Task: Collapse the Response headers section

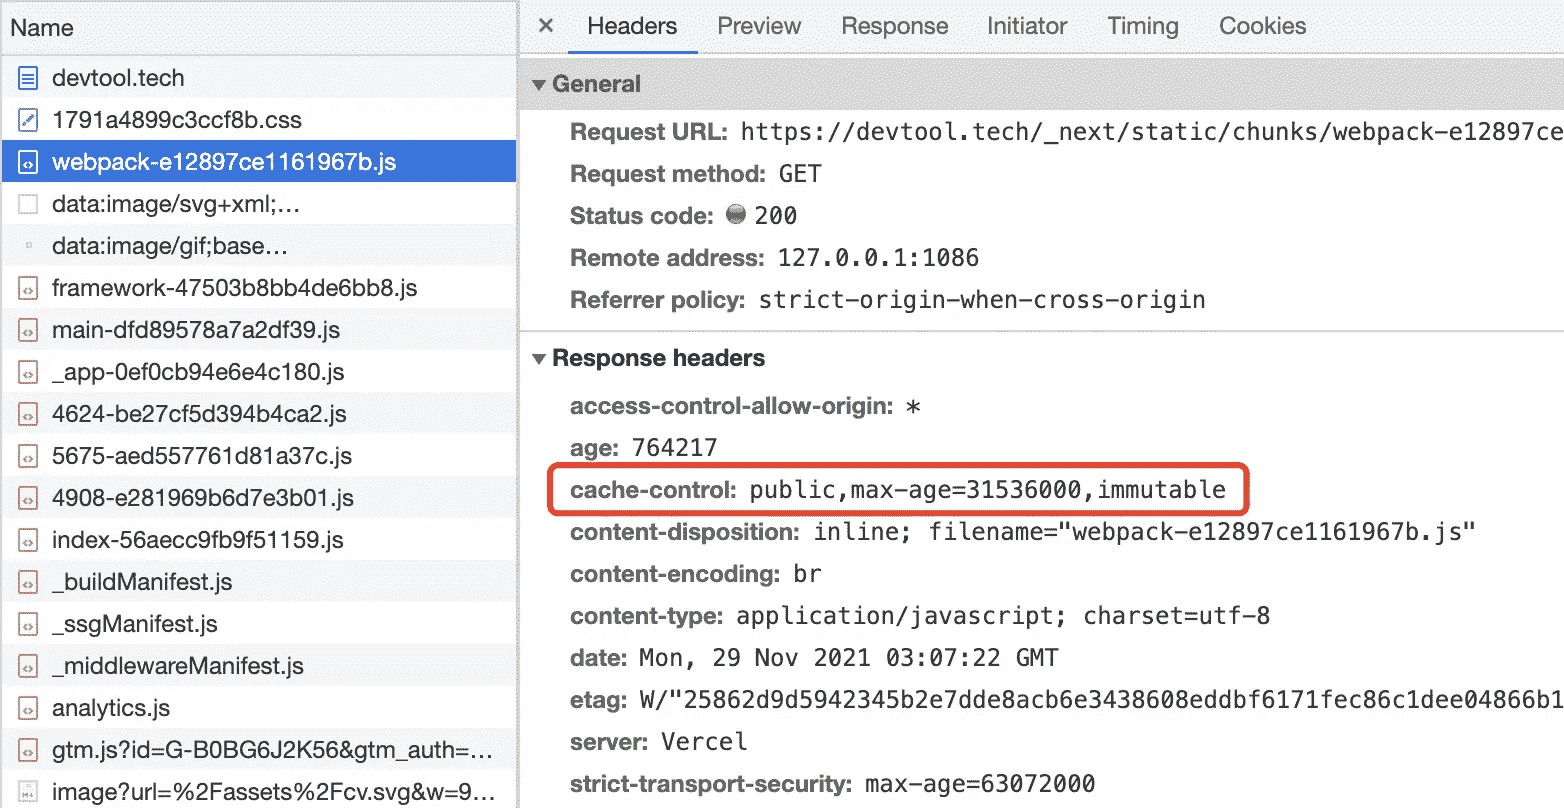Action: [x=540, y=359]
